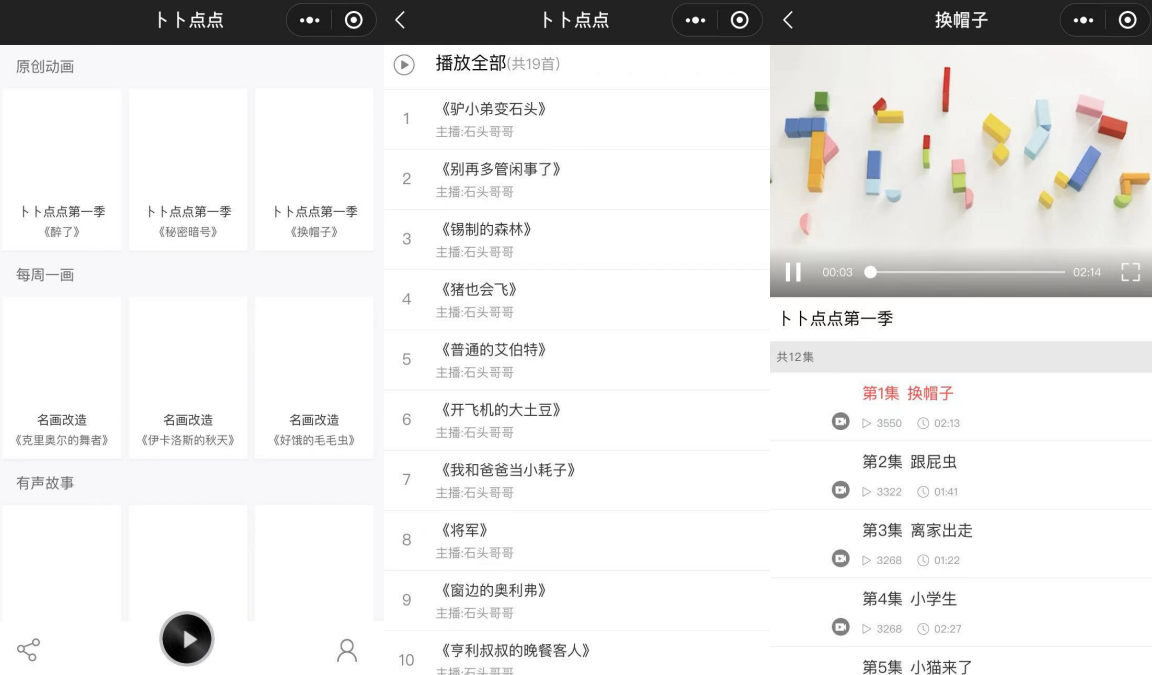
Task: Tap the play-all circle icon
Action: [403, 65]
